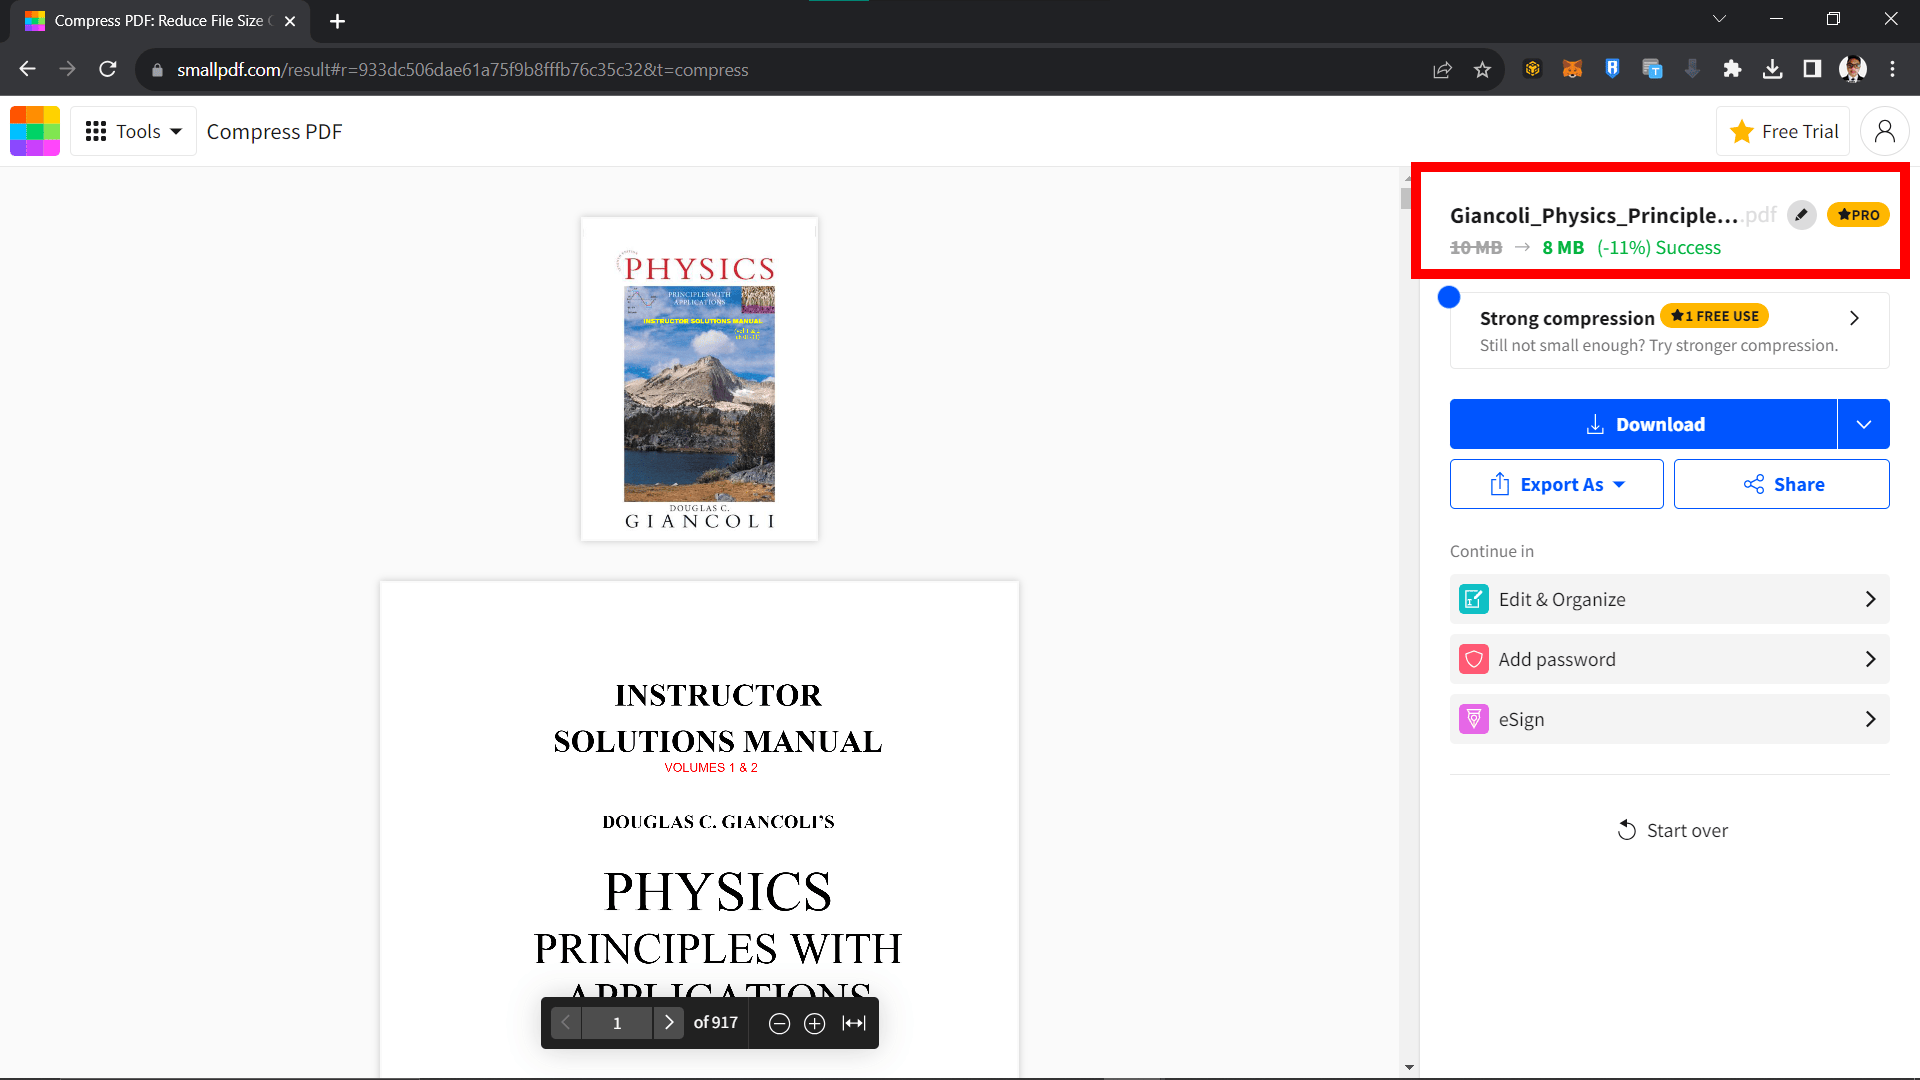
Task: Rename the compressed PDF via pencil icon
Action: 1801,214
